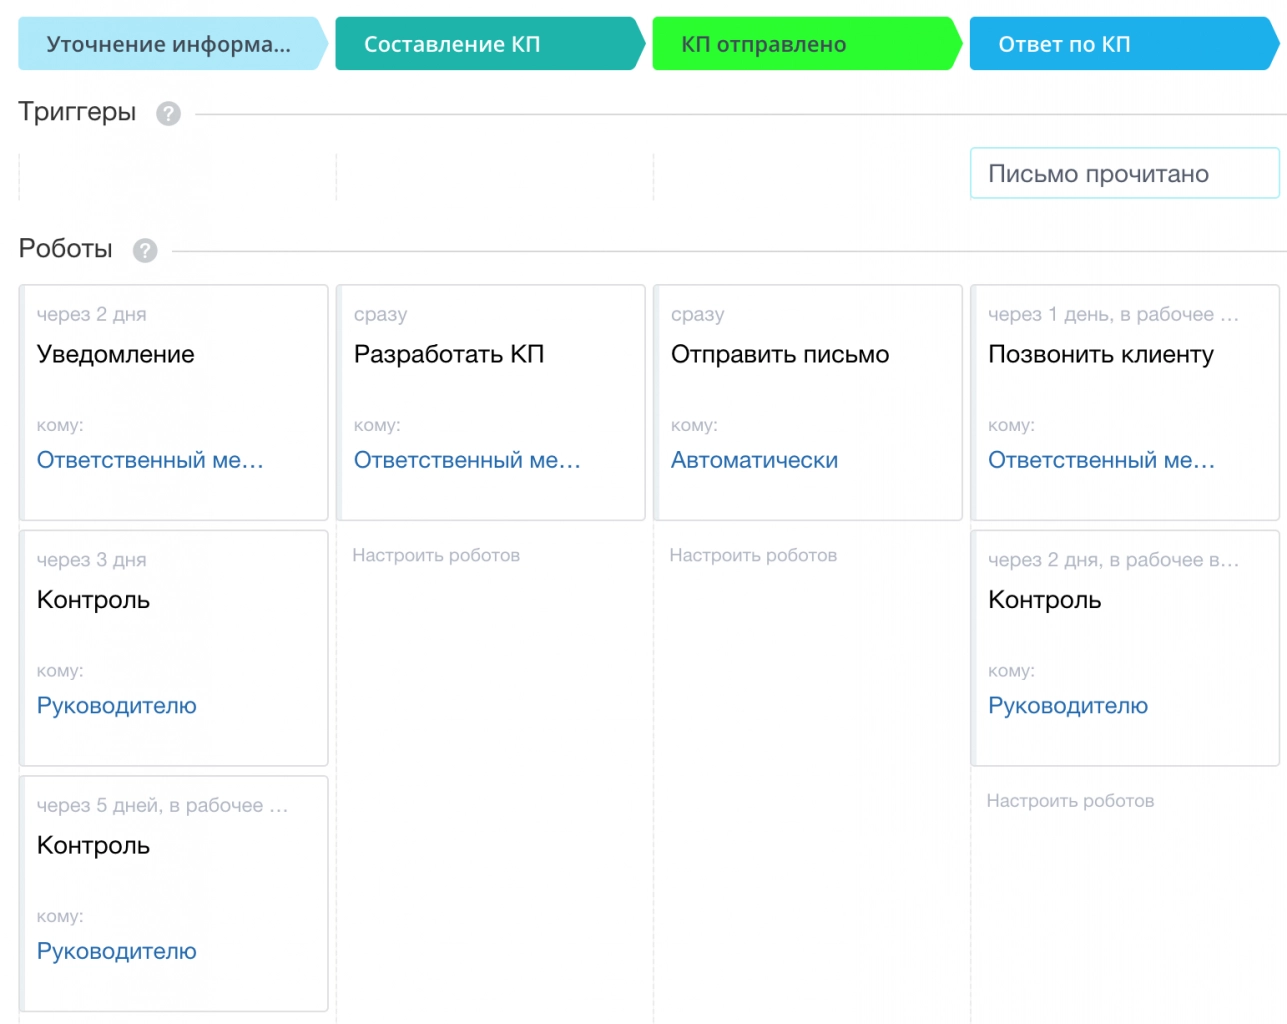Screen dimensions: 1287x1024
Task: Open the Письмо прочитано trigger
Action: (x=1123, y=174)
